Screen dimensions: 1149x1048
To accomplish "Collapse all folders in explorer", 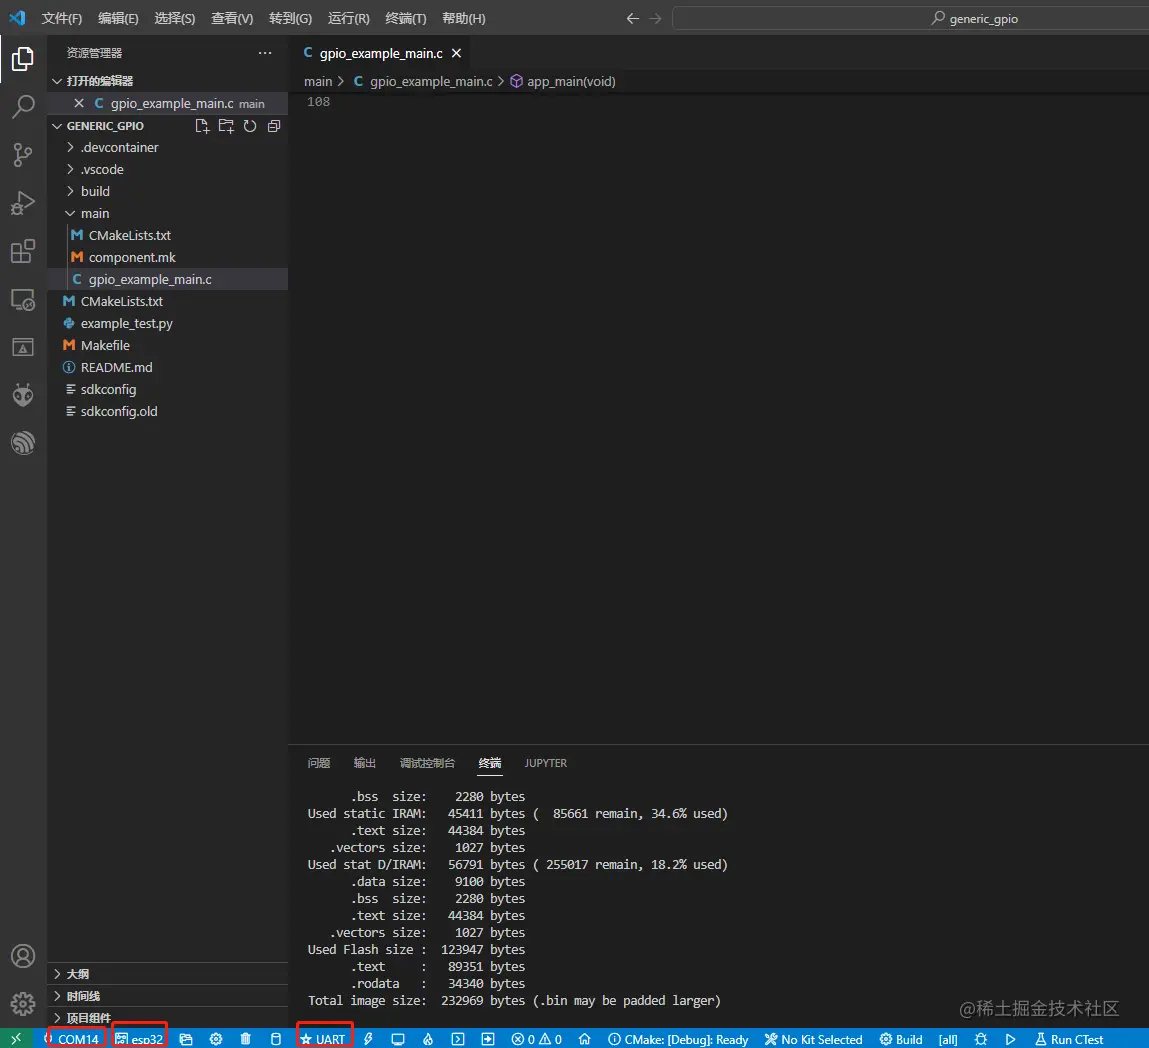I will click(274, 126).
